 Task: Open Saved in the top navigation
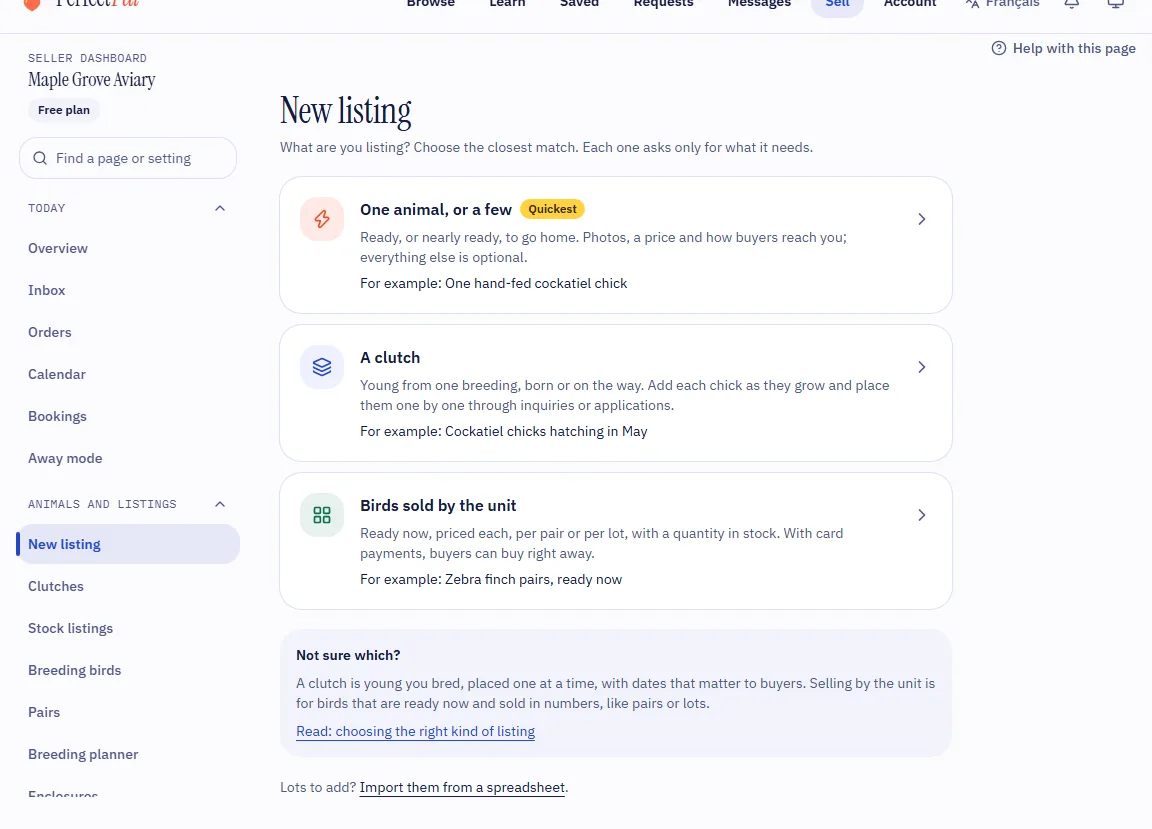[579, 4]
